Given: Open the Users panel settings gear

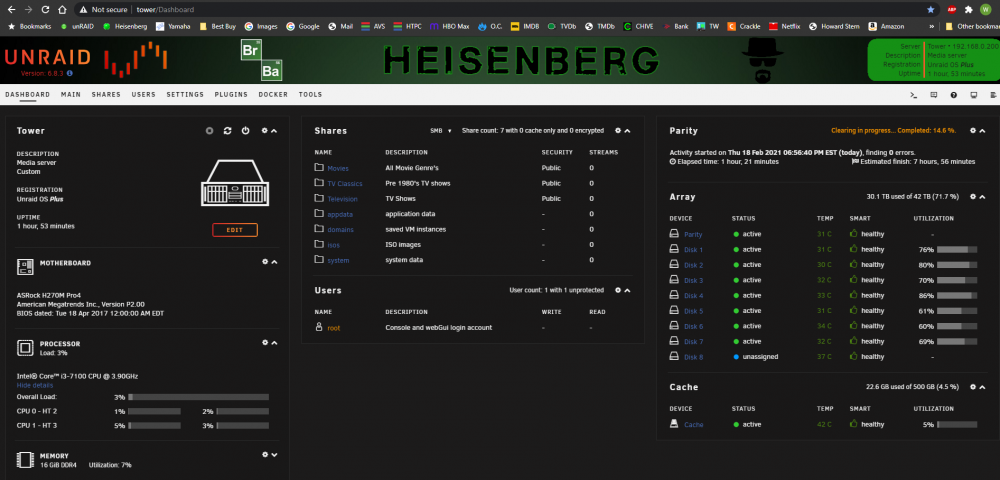Looking at the screenshot, I should pos(617,290).
